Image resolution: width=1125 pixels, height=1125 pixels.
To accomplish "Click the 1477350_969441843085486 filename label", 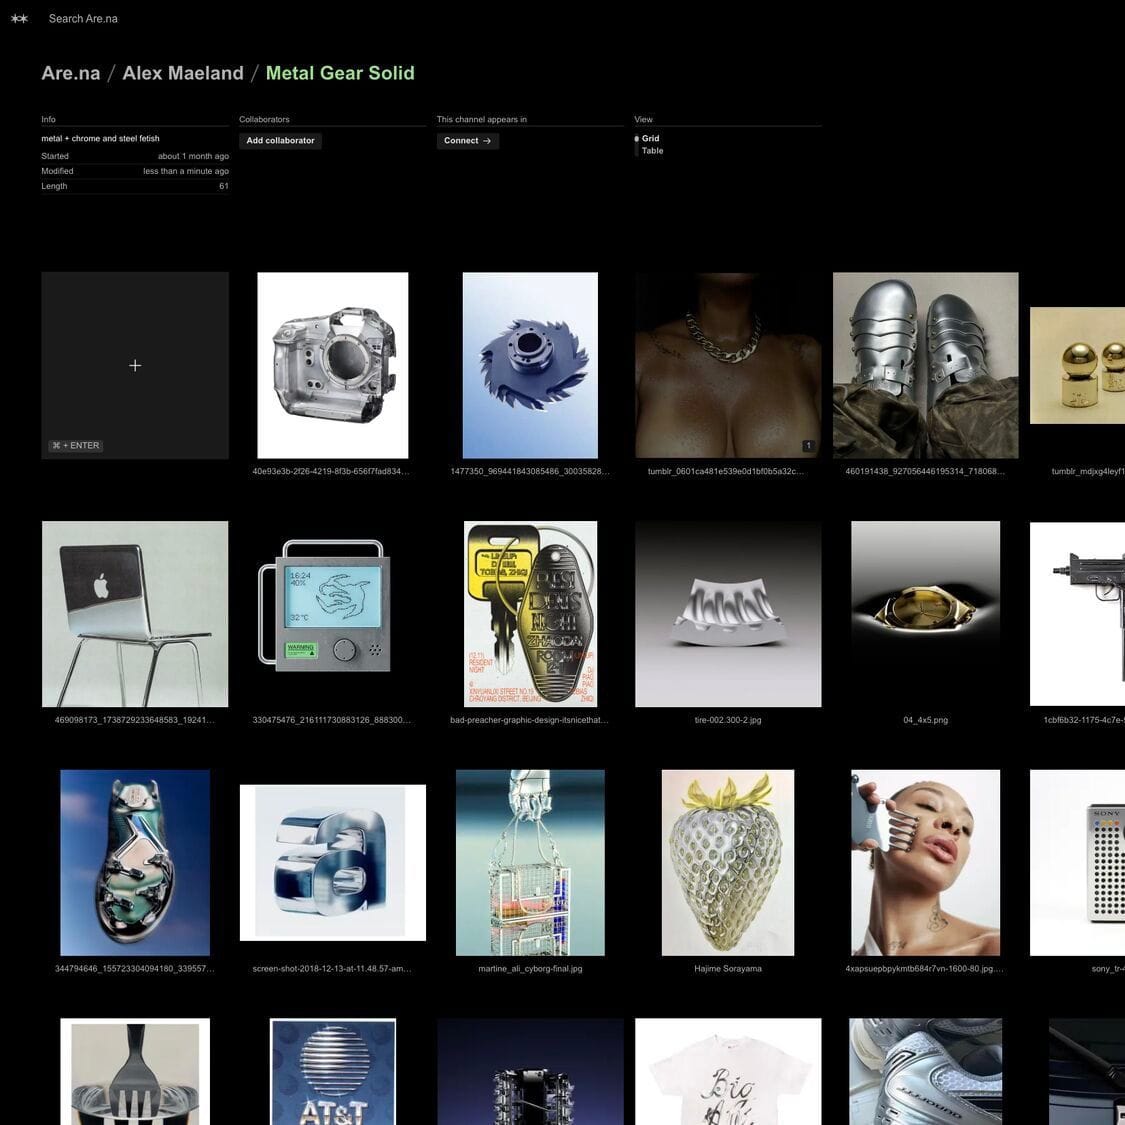I will (529, 471).
